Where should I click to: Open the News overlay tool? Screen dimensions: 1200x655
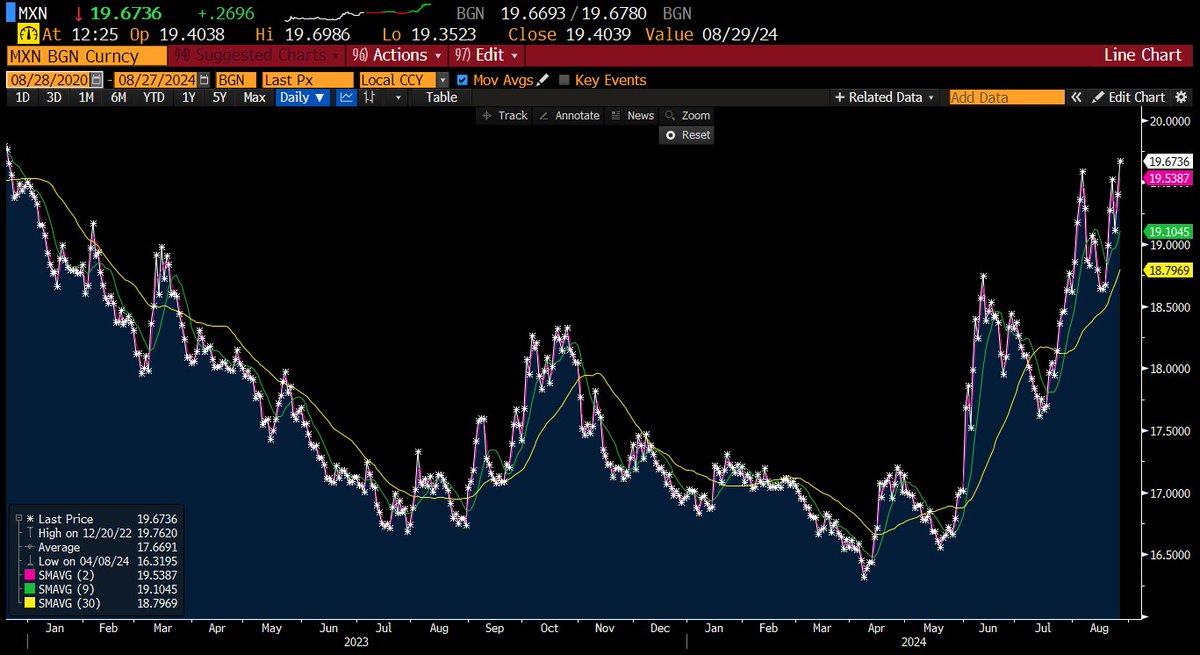(x=632, y=116)
